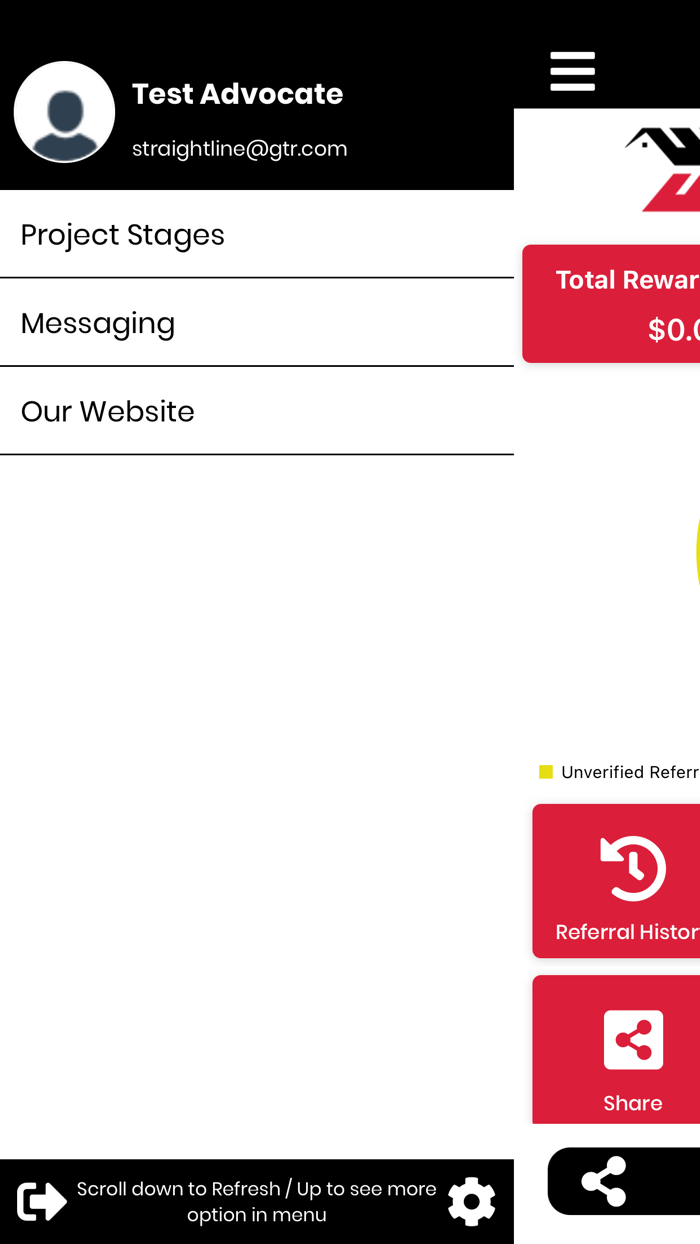Screen dimensions: 700x1244
Task: Click the yellow legend color square
Action: (546, 772)
